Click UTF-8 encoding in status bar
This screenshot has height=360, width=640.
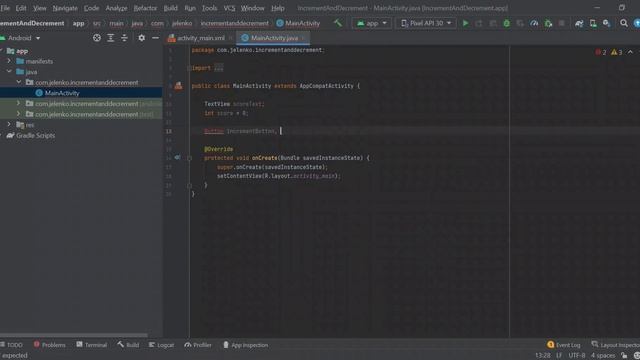point(577,356)
